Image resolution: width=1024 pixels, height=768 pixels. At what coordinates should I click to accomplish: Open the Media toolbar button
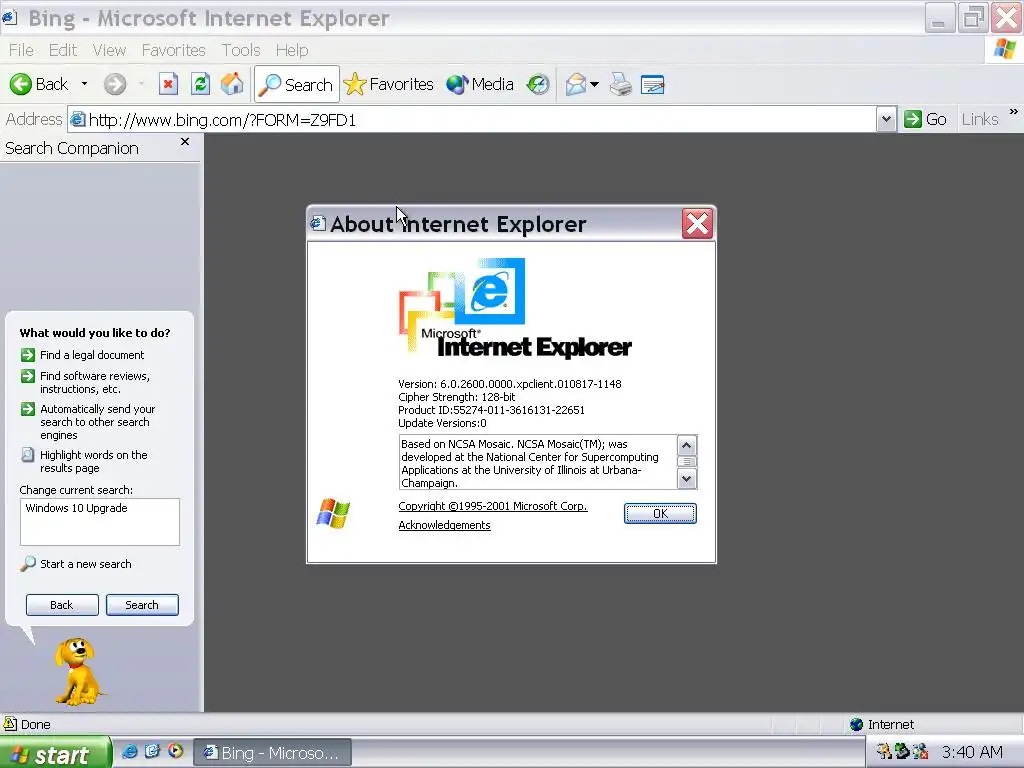(480, 84)
